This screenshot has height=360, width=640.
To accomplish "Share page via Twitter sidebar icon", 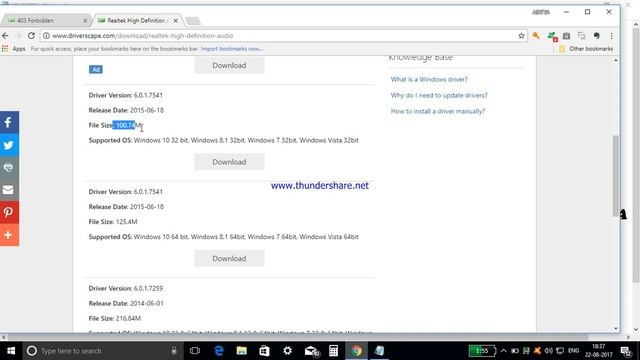I will tap(9, 145).
